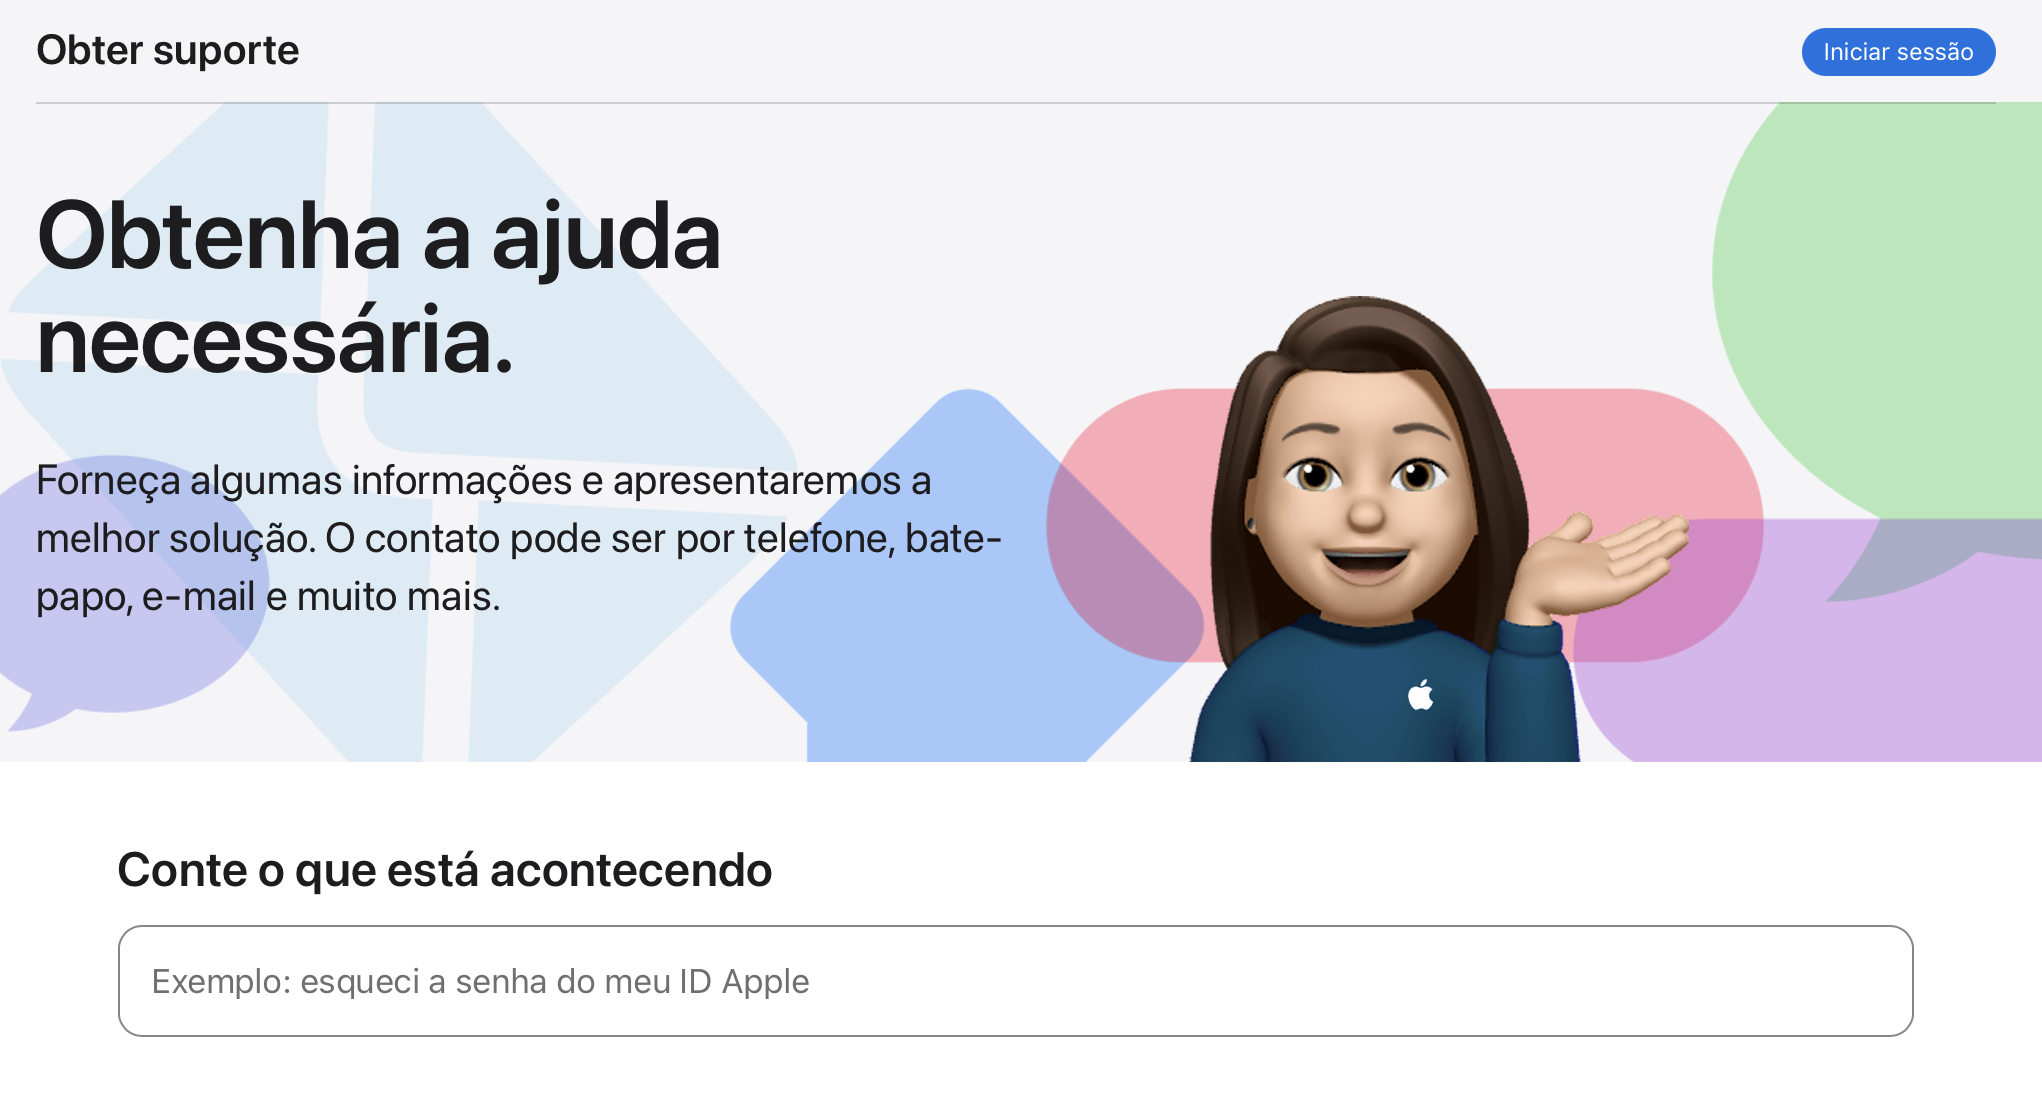This screenshot has height=1094, width=2042.
Task: Click the divider line beneath Obter suporte
Action: 1016,102
